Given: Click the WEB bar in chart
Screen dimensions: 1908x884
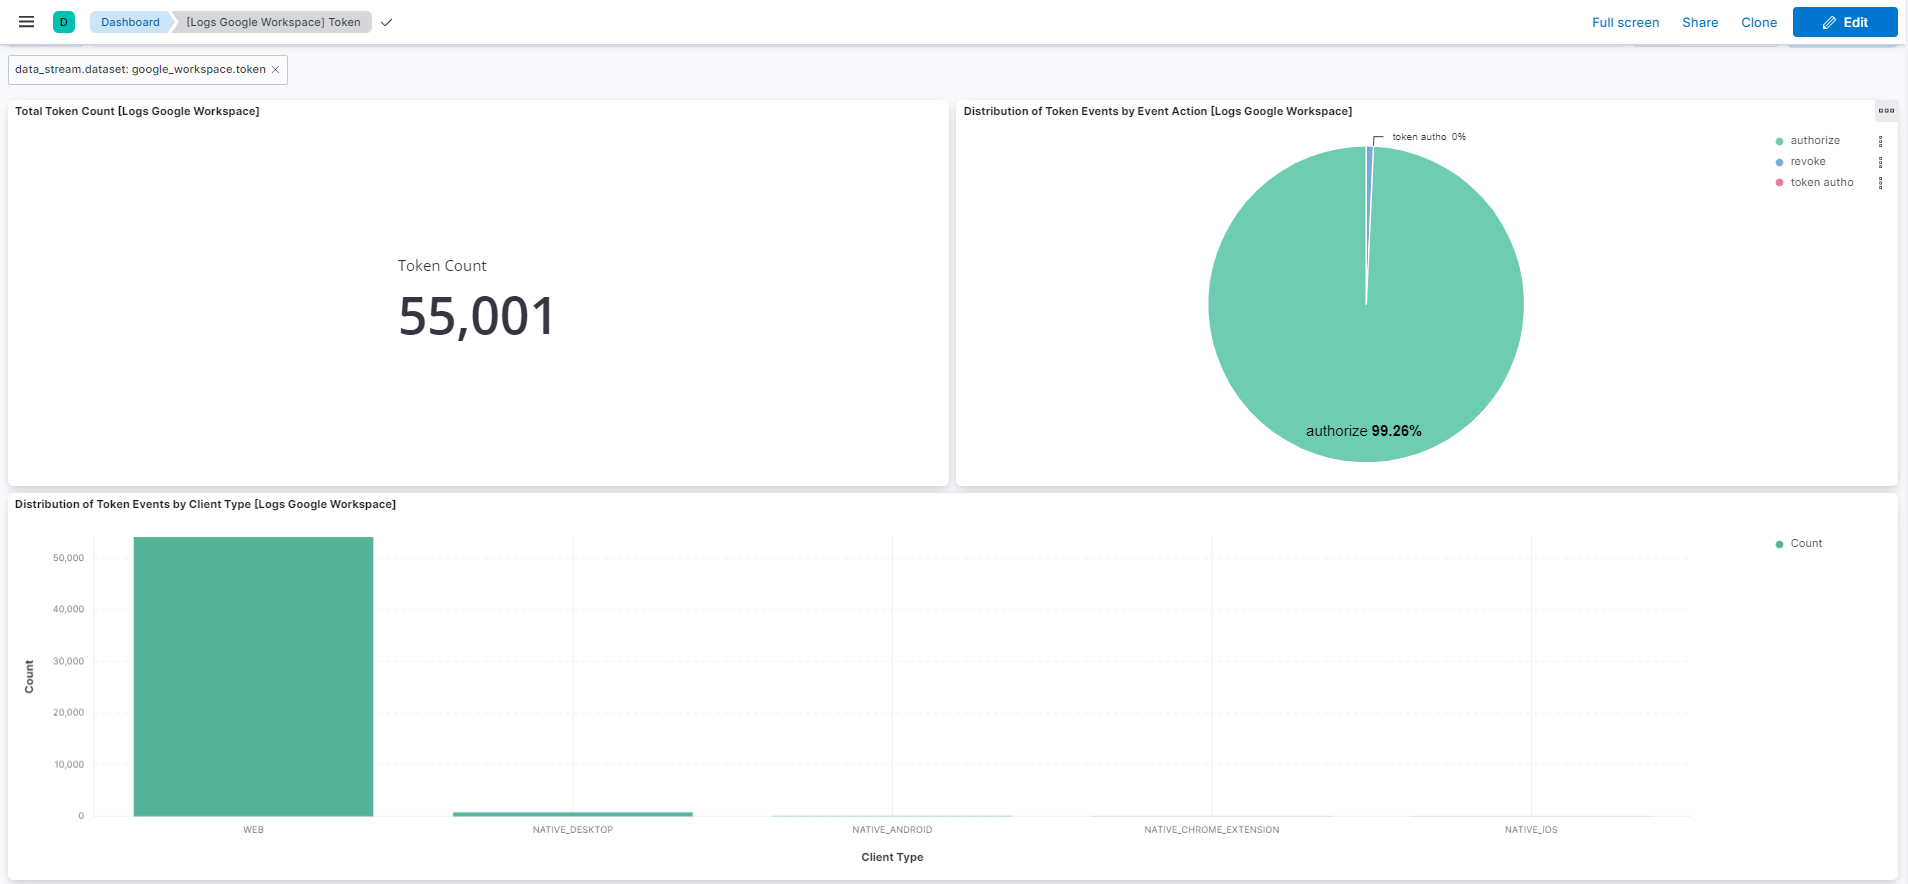Looking at the screenshot, I should coord(253,676).
